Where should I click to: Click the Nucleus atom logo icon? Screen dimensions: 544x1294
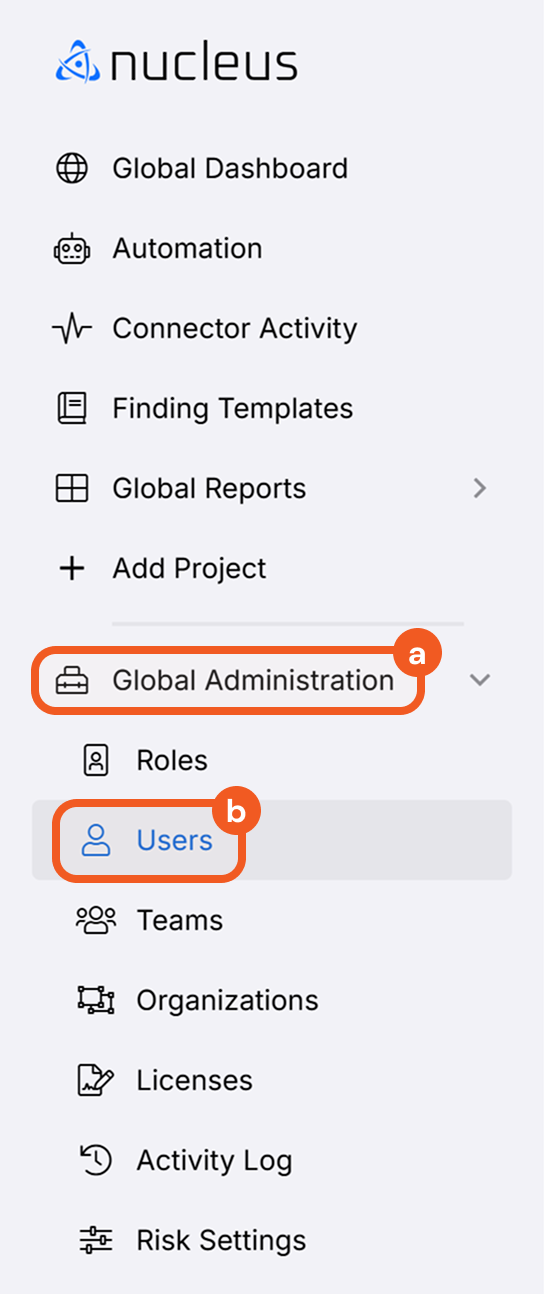coord(76,62)
